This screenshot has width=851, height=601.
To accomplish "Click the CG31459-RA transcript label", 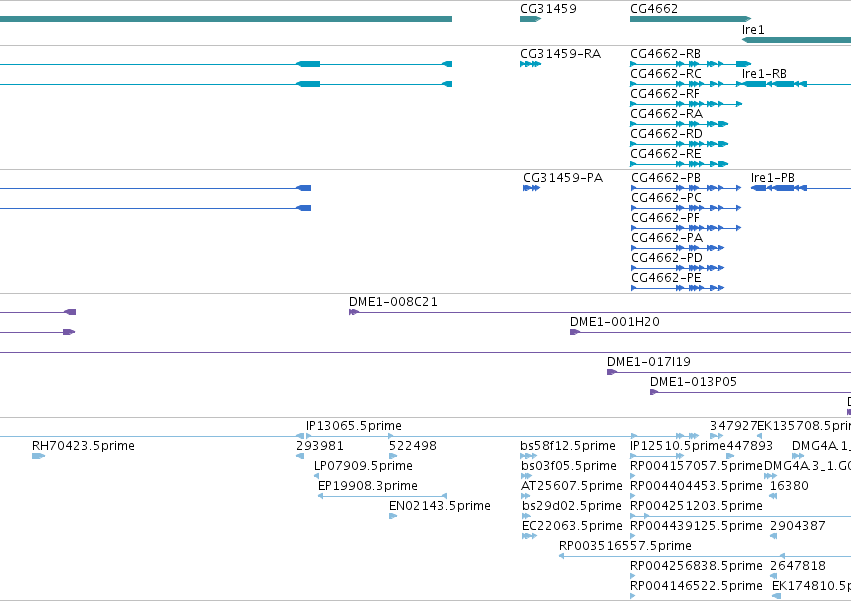I will click(560, 54).
